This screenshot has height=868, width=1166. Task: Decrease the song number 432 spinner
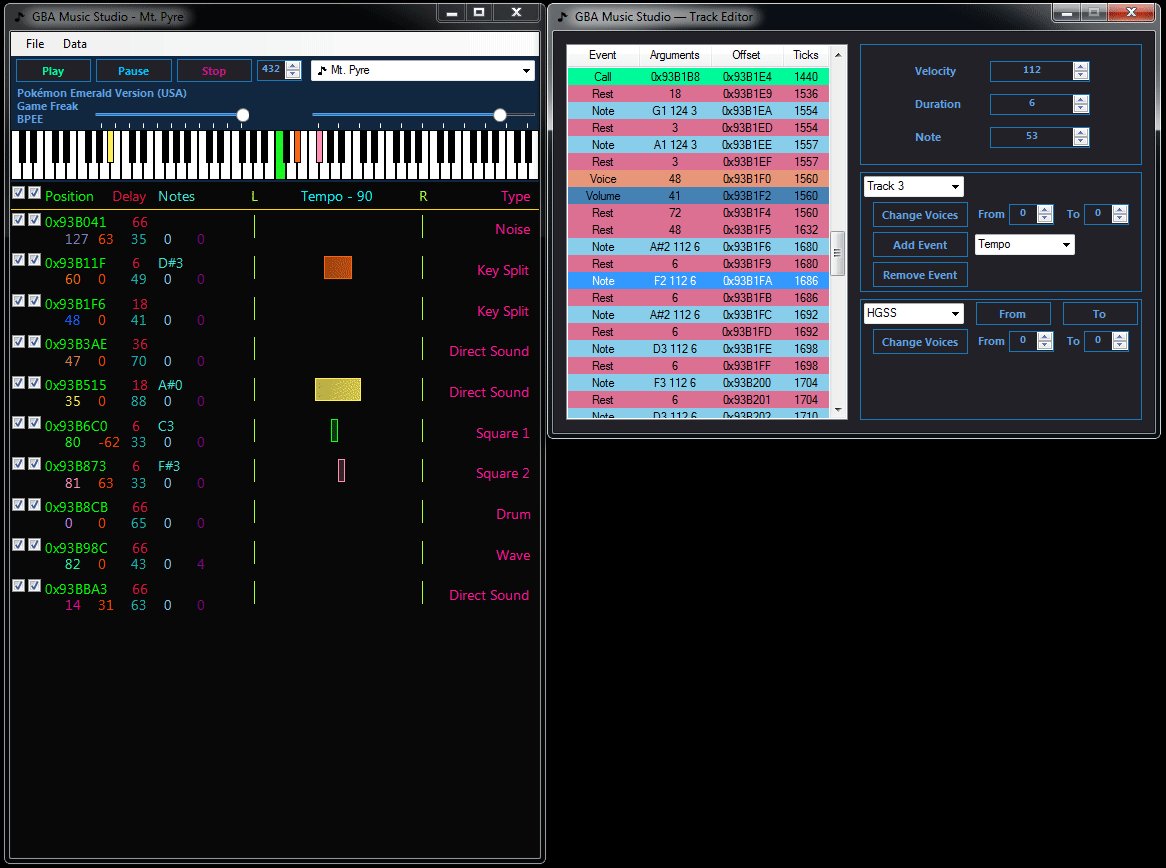pos(293,74)
